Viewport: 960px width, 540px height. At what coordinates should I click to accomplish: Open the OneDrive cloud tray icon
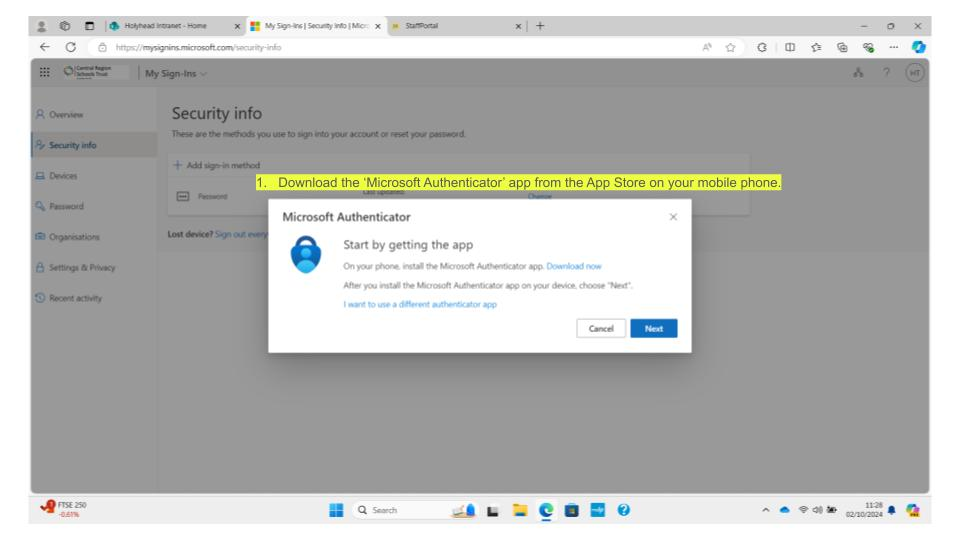pyautogui.click(x=784, y=510)
